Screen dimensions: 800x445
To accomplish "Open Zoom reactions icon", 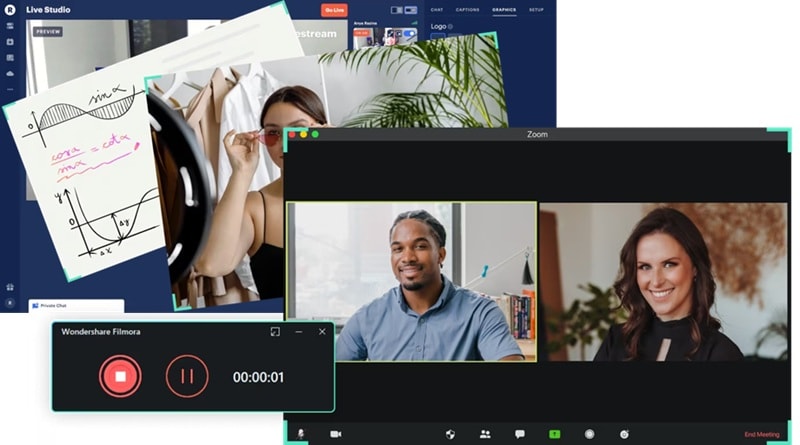I will tap(624, 434).
